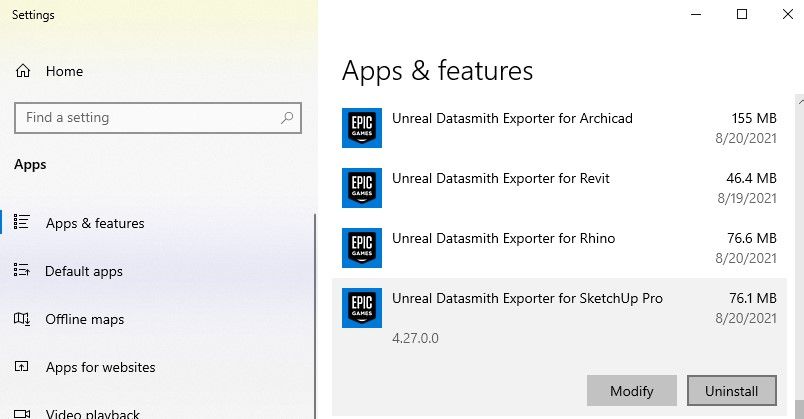Uninstall the SketchUp Pro exporter
The height and width of the screenshot is (419, 804).
(731, 391)
